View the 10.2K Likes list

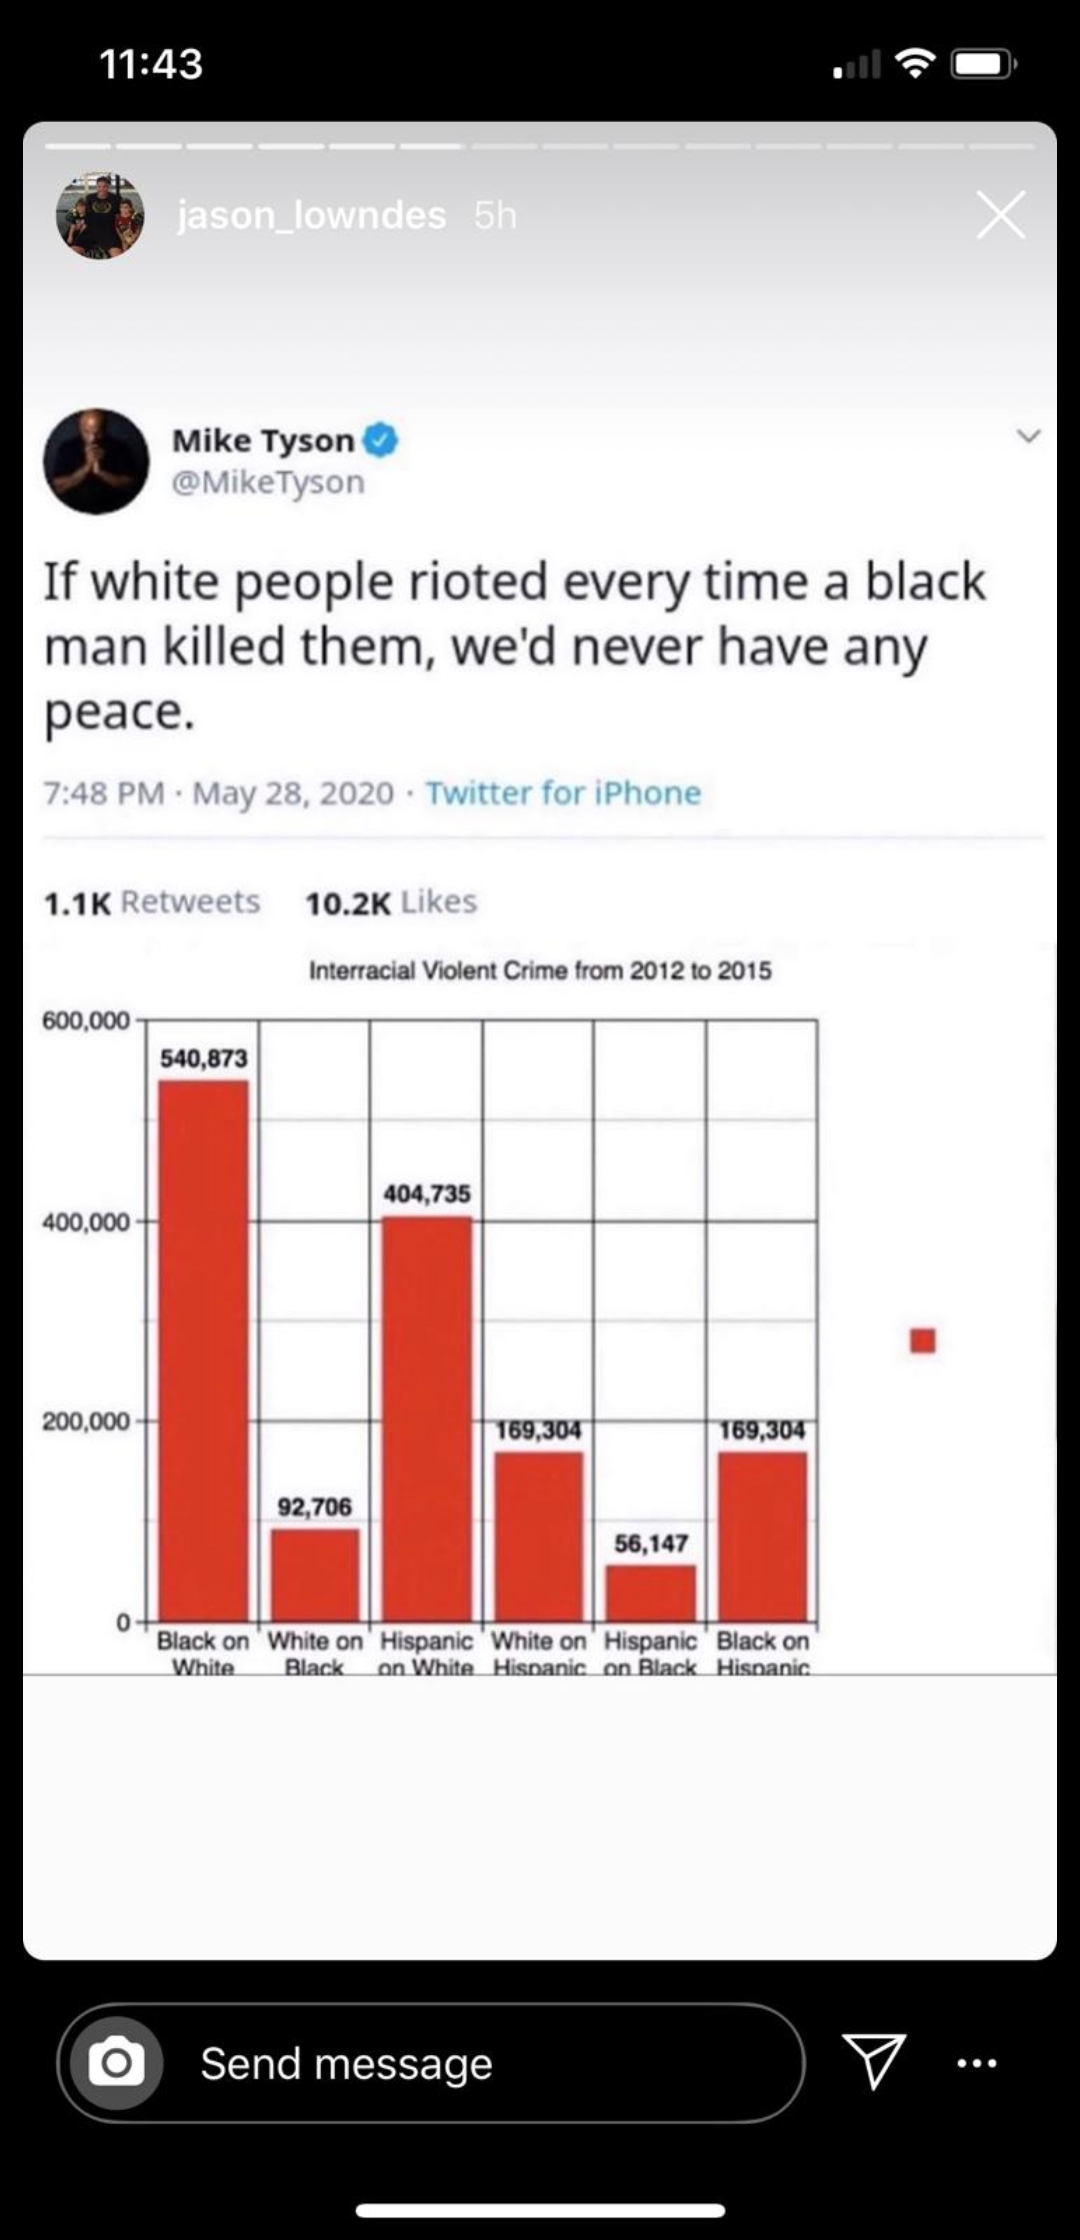[391, 902]
